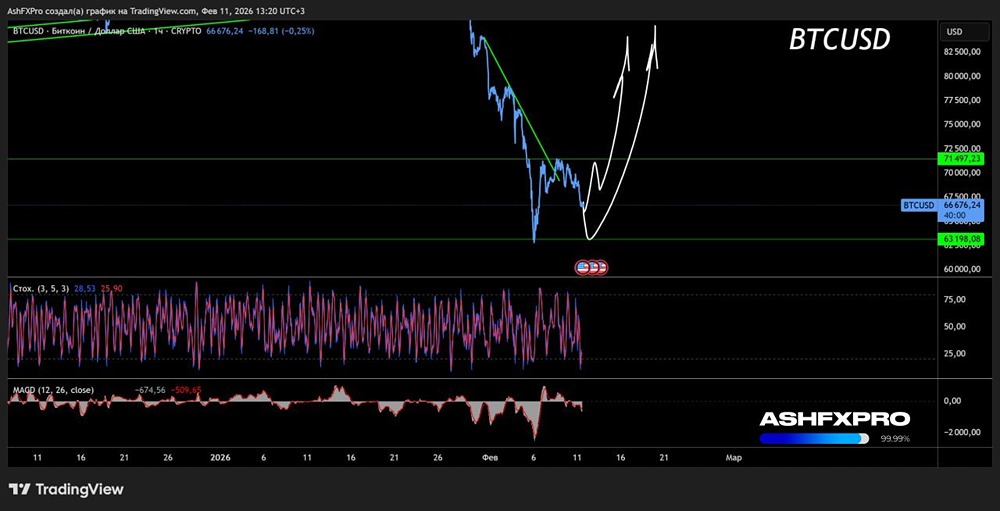Select the 71 497,23 green price label
This screenshot has width=1000, height=511.
(x=962, y=158)
